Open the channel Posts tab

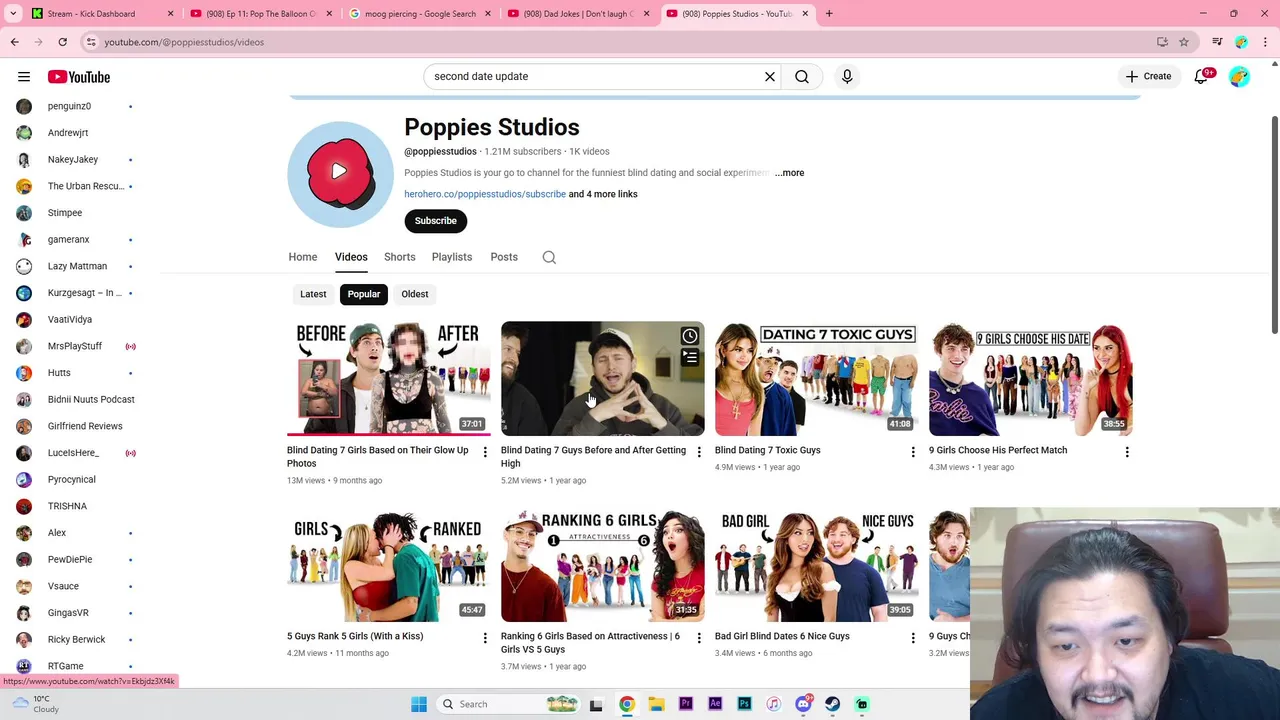[504, 257]
